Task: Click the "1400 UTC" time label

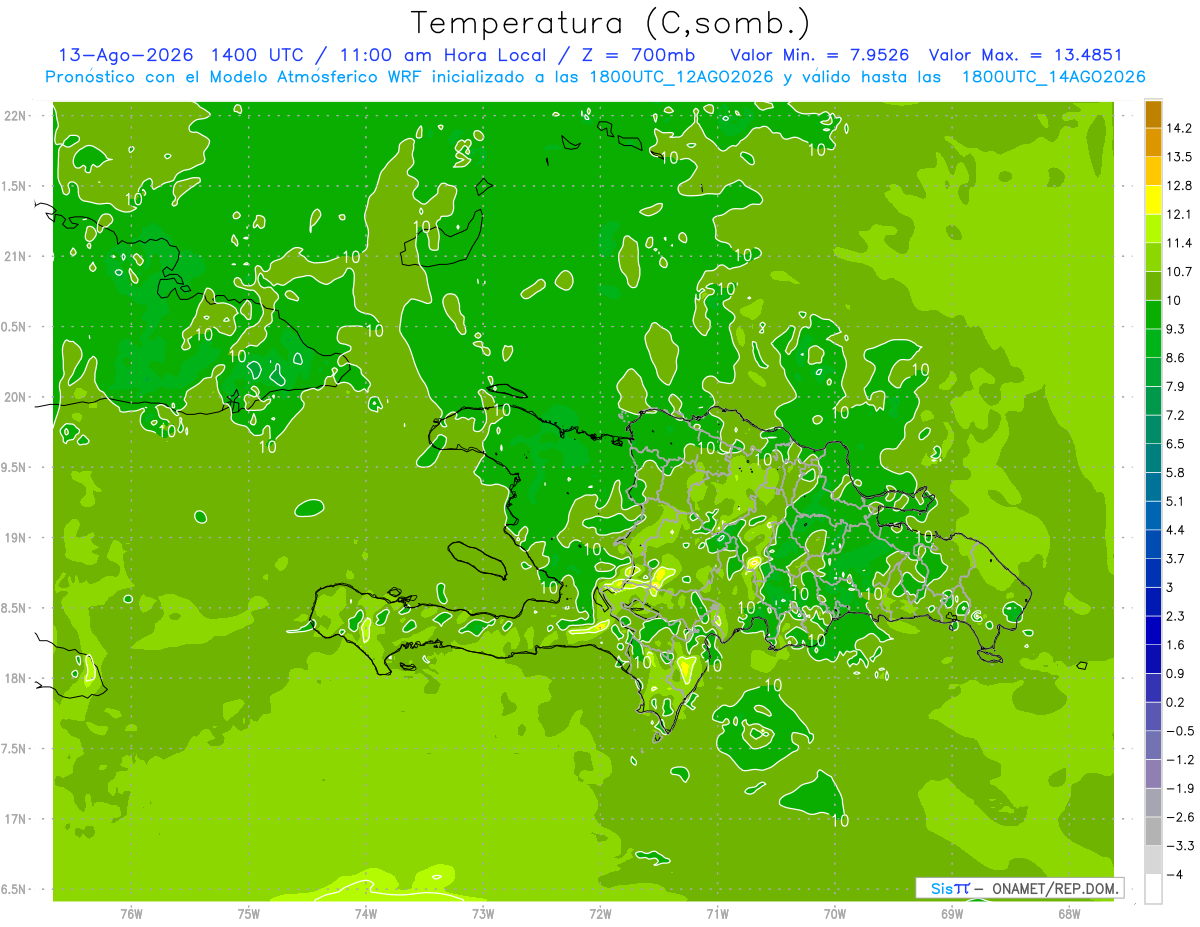Action: pos(258,55)
